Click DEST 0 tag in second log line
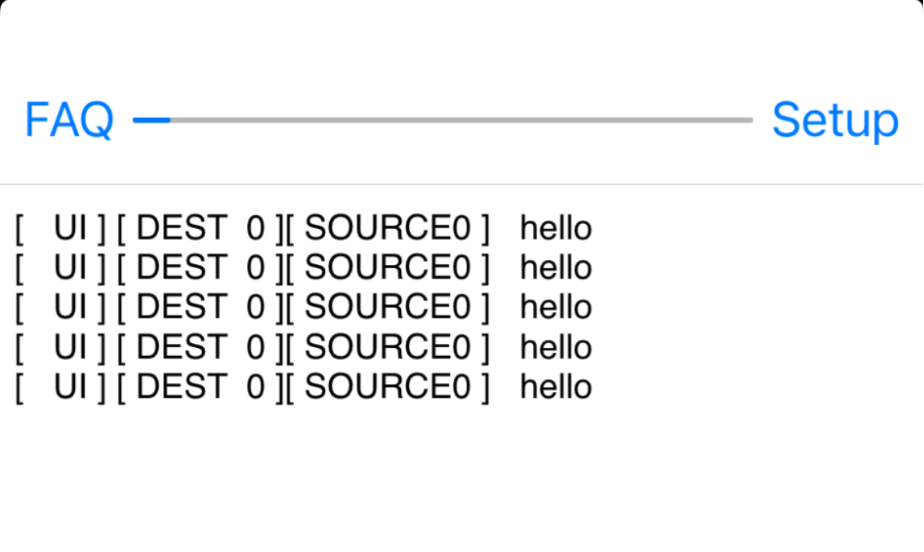The height and width of the screenshot is (552, 924). tap(200, 268)
